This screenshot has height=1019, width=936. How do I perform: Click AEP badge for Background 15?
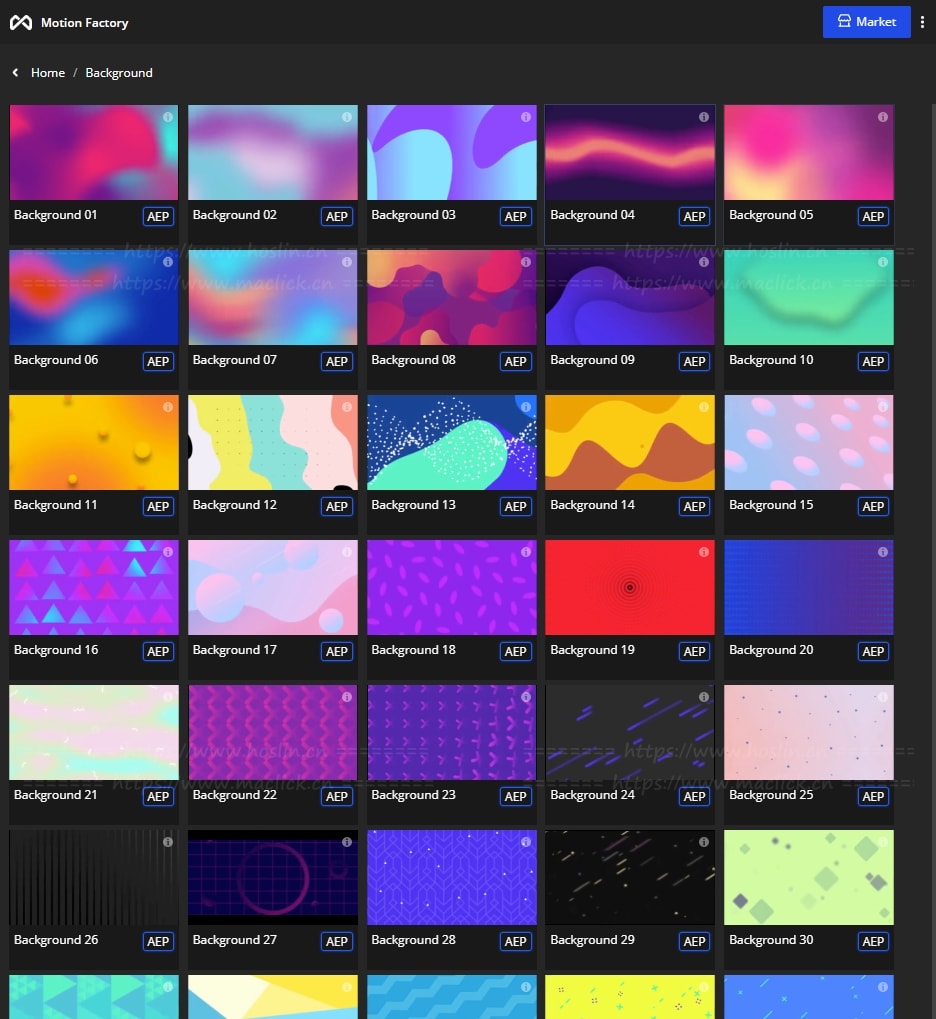pyautogui.click(x=873, y=506)
